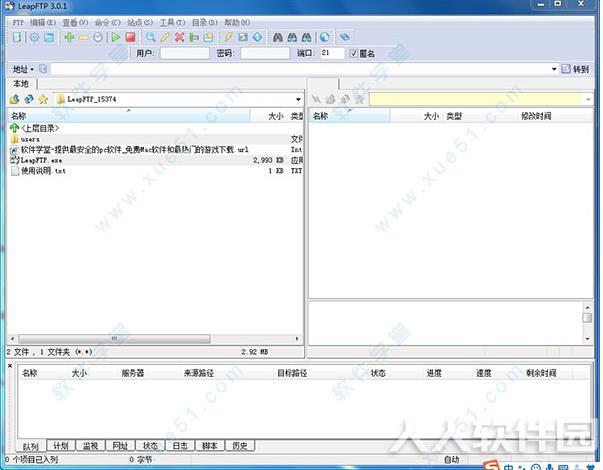The height and width of the screenshot is (470, 603).
Task: Open the remote path dropdown arrow
Action: coord(588,99)
